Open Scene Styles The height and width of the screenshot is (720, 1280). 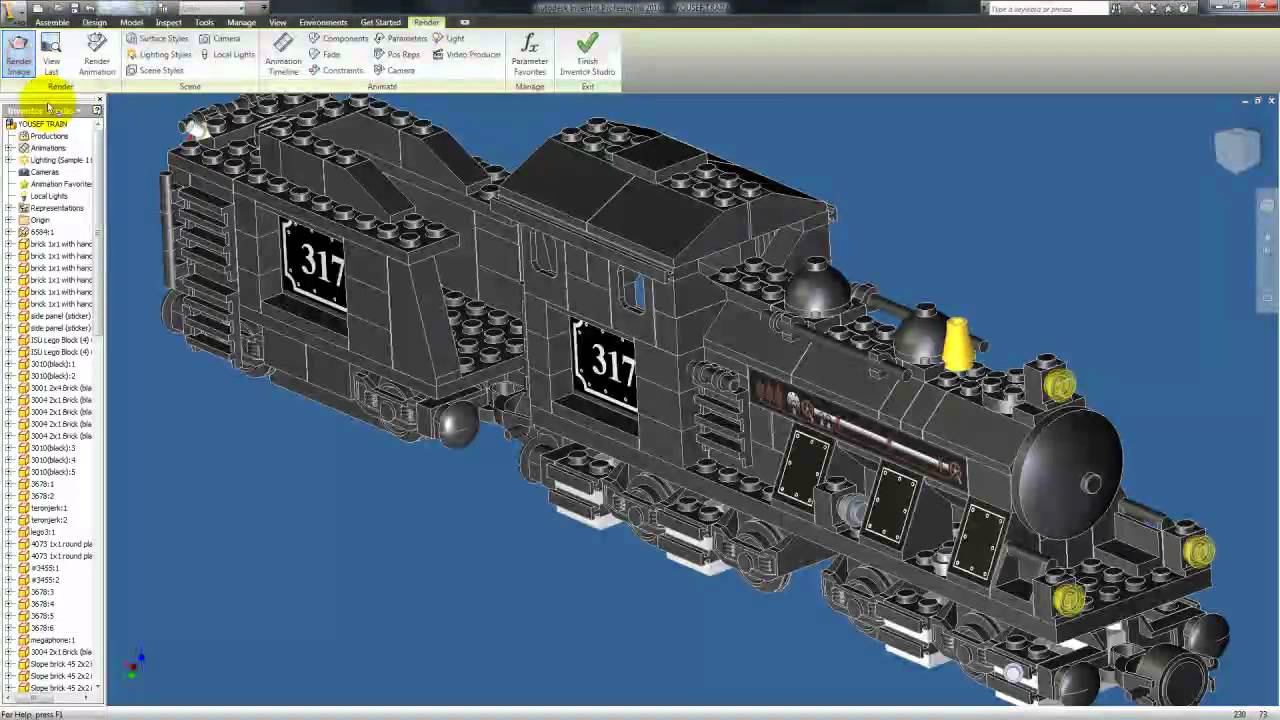pos(155,70)
